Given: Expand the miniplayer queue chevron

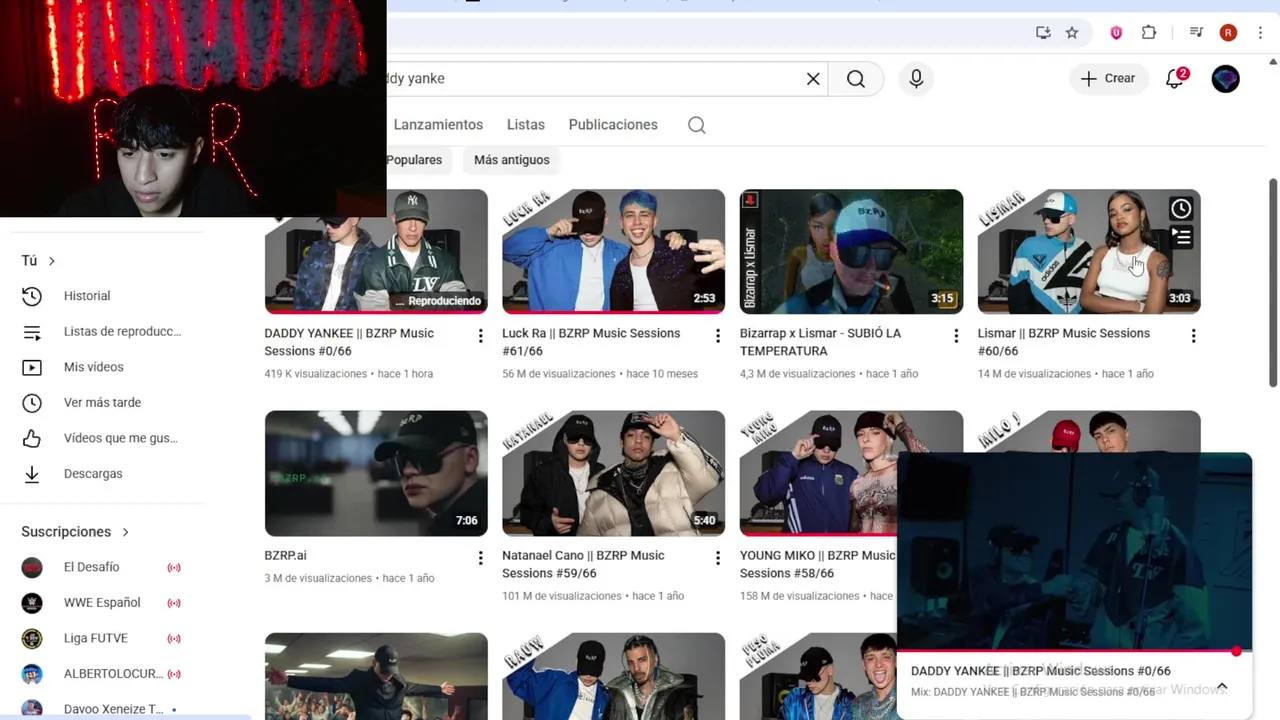Looking at the screenshot, I should 1221,687.
